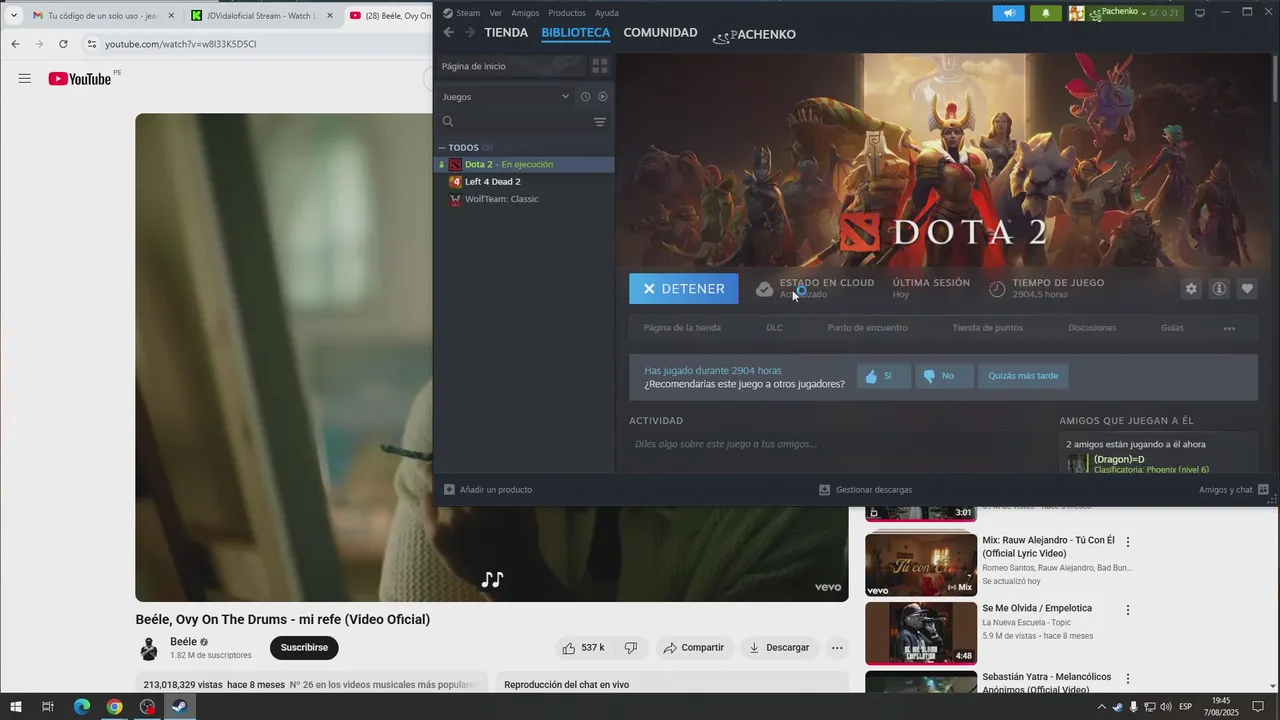This screenshot has width=1280, height=720.
Task: Switch library to grid collections view
Action: click(600, 66)
